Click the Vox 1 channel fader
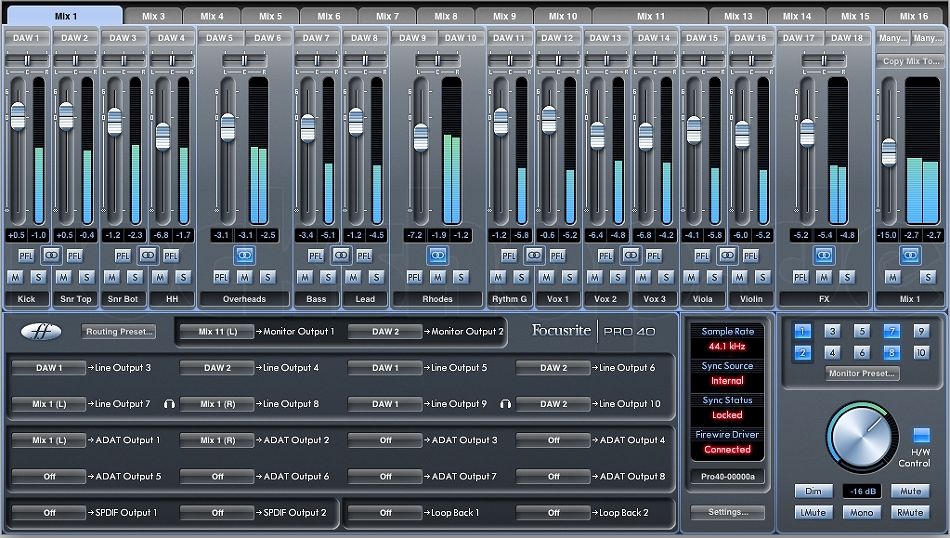Screen dimensions: 950x538 point(548,120)
